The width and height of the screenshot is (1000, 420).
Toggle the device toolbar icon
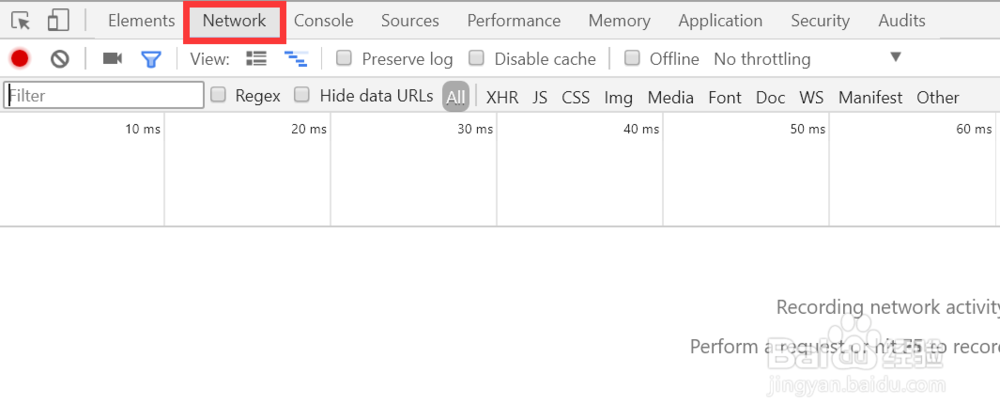point(59,21)
